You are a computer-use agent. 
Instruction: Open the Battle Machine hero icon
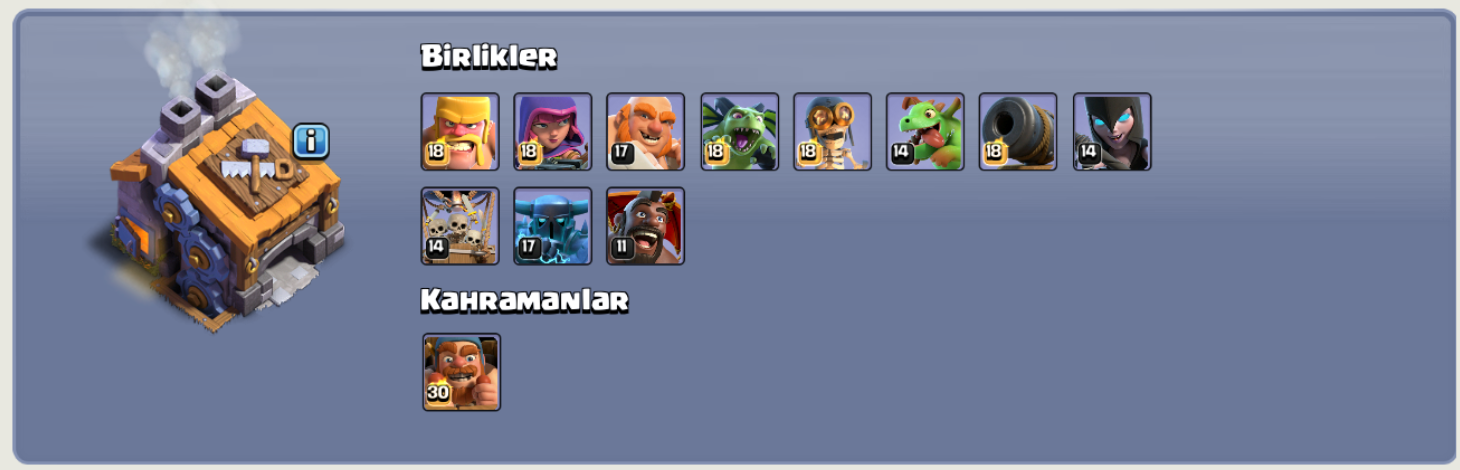[x=462, y=372]
